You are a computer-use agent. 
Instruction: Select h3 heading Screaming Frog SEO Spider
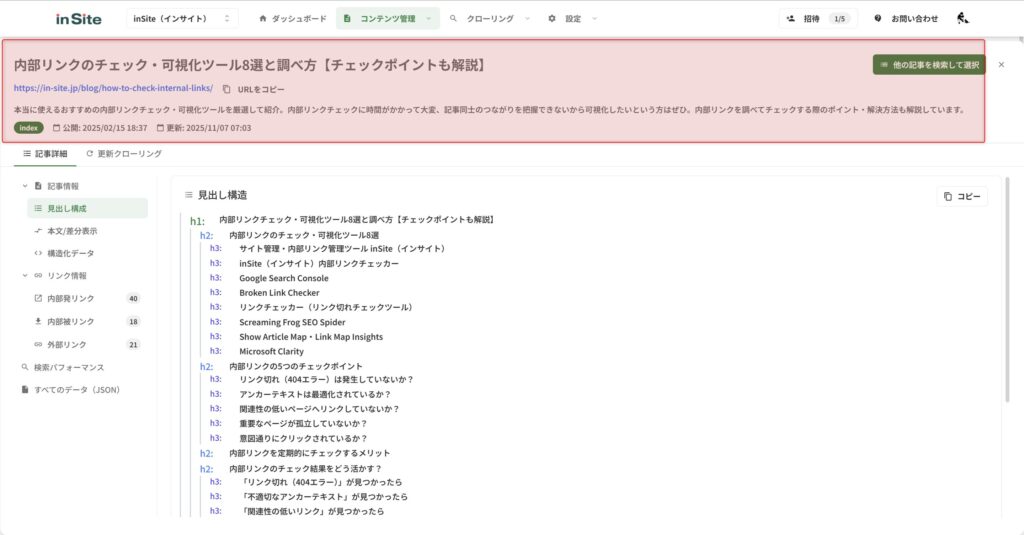[x=292, y=322]
